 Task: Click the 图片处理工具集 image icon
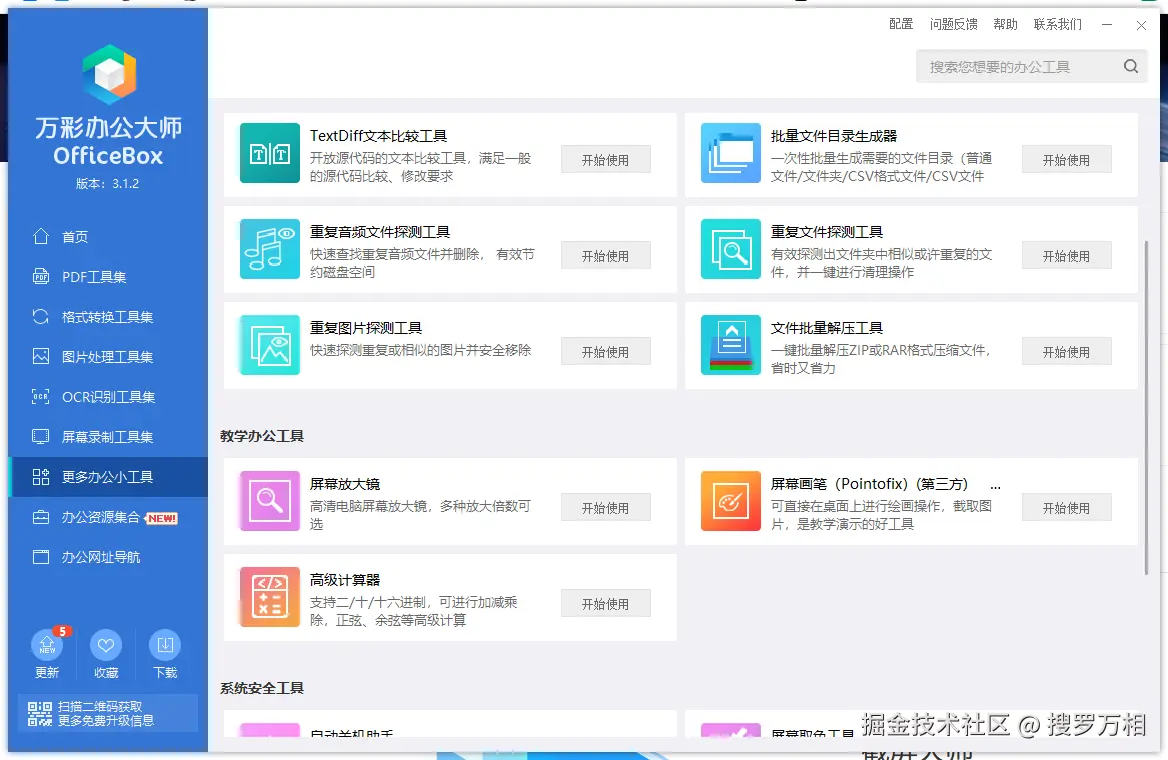41,356
